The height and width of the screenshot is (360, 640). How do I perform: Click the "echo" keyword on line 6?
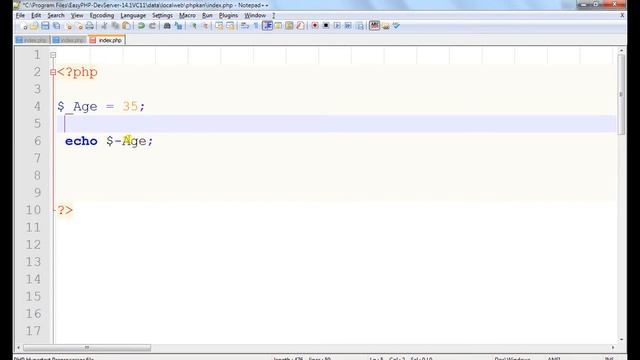click(81, 141)
